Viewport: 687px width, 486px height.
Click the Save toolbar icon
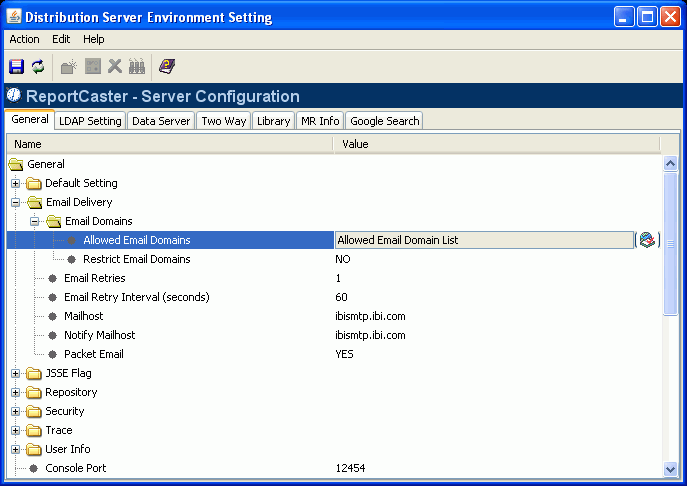coord(17,67)
